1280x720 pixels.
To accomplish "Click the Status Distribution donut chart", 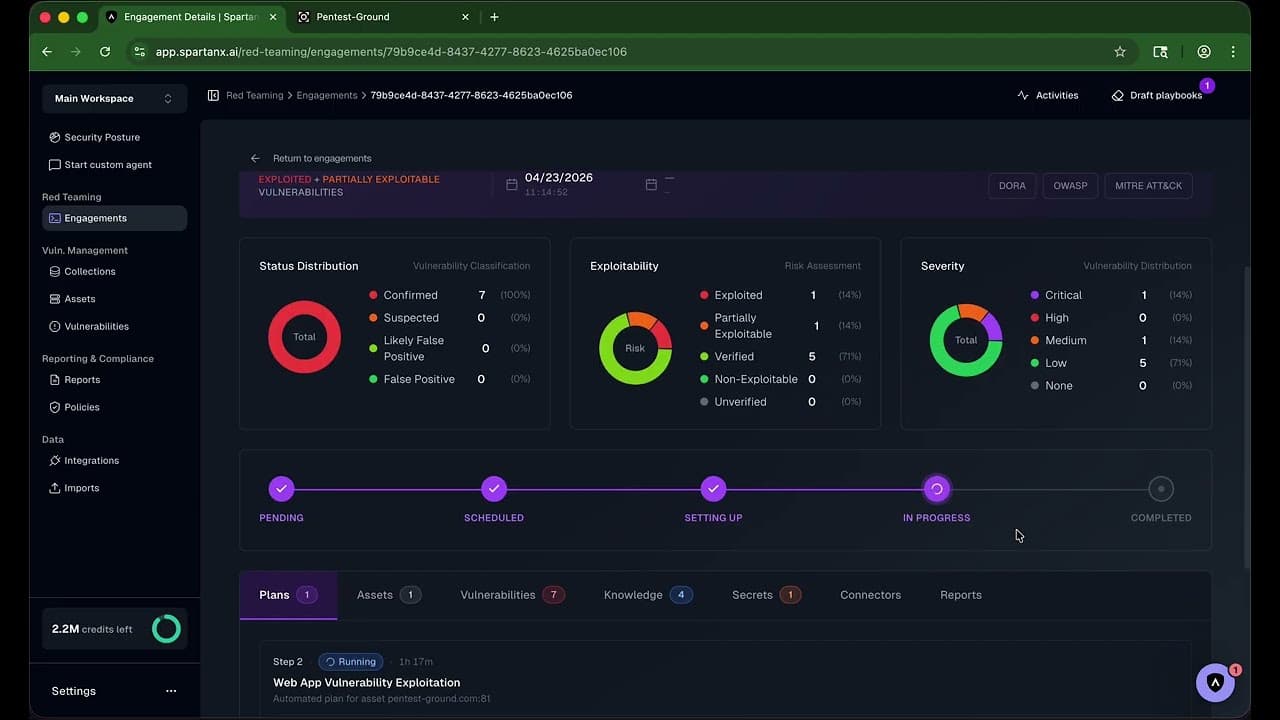I will tap(304, 337).
